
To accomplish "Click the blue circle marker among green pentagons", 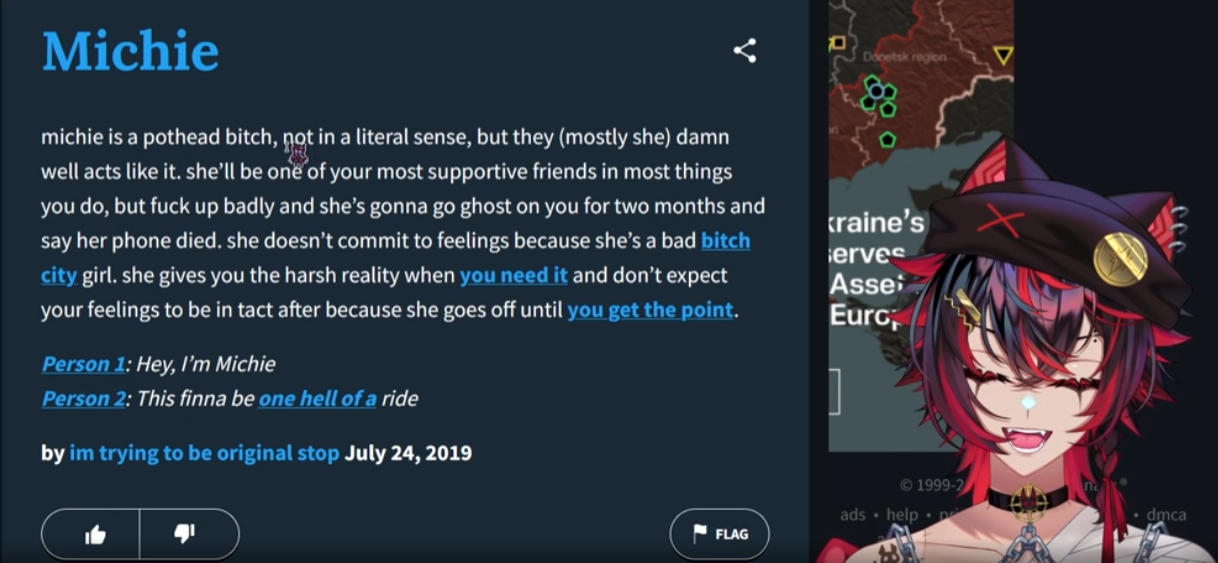I will point(877,92).
